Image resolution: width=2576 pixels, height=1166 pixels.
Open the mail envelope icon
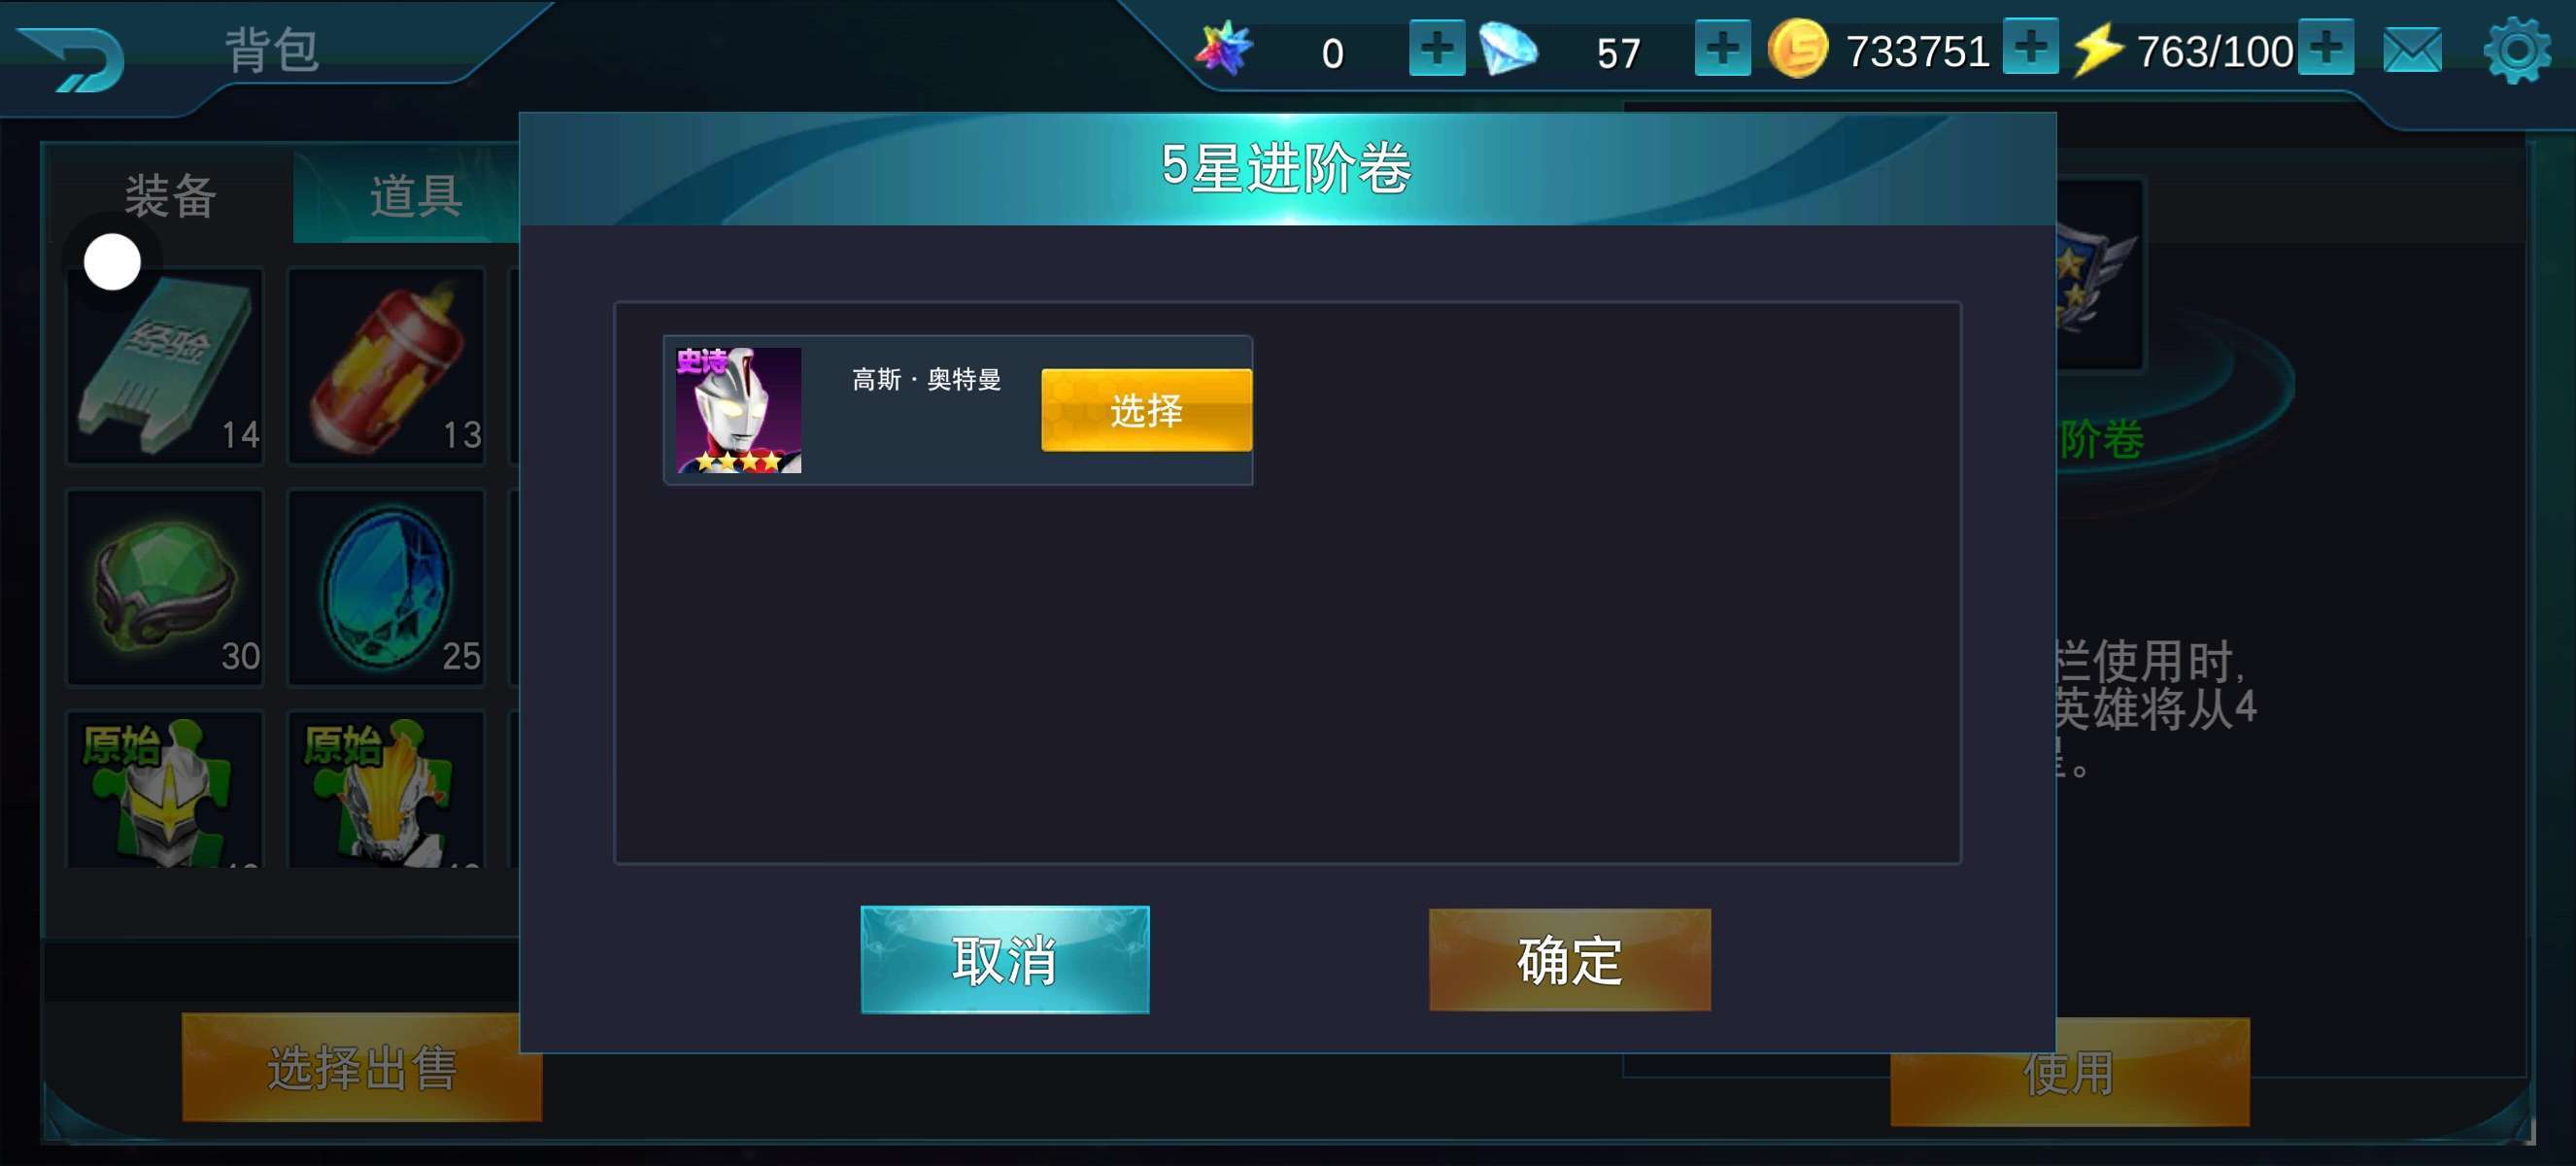(2411, 51)
